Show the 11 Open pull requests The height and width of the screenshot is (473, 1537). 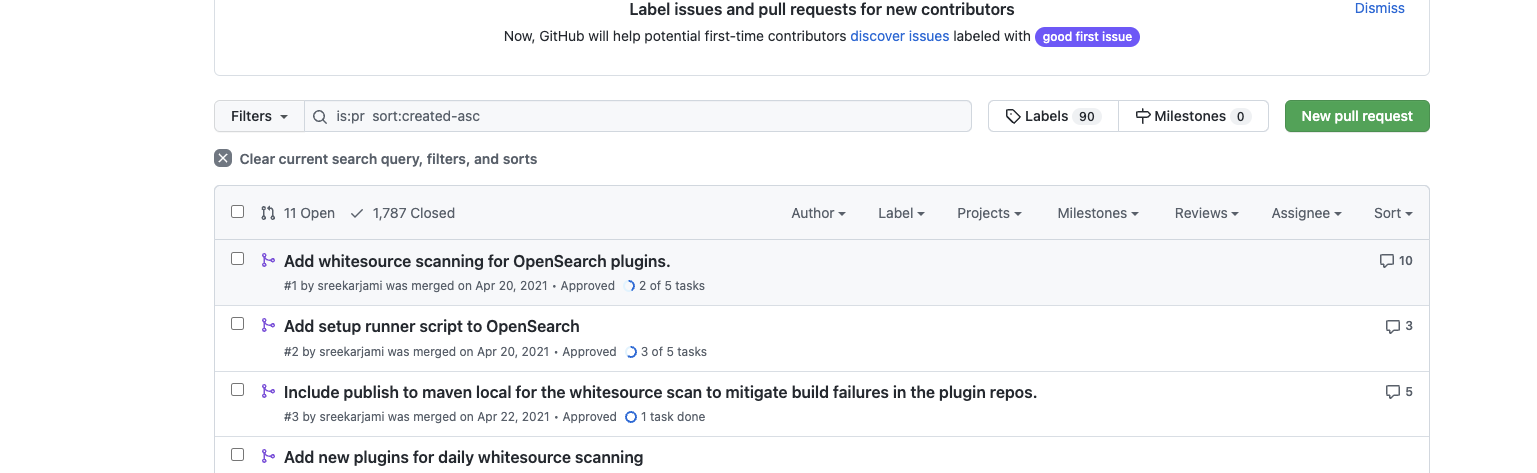(x=298, y=213)
